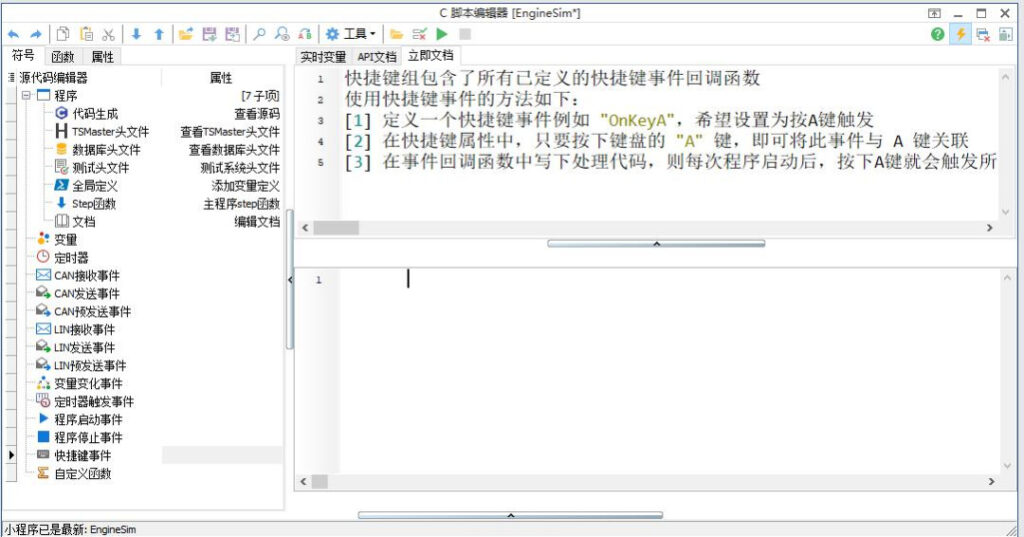Collapse the 程序 tree node
This screenshot has height=537, width=1024.
pos(26,95)
